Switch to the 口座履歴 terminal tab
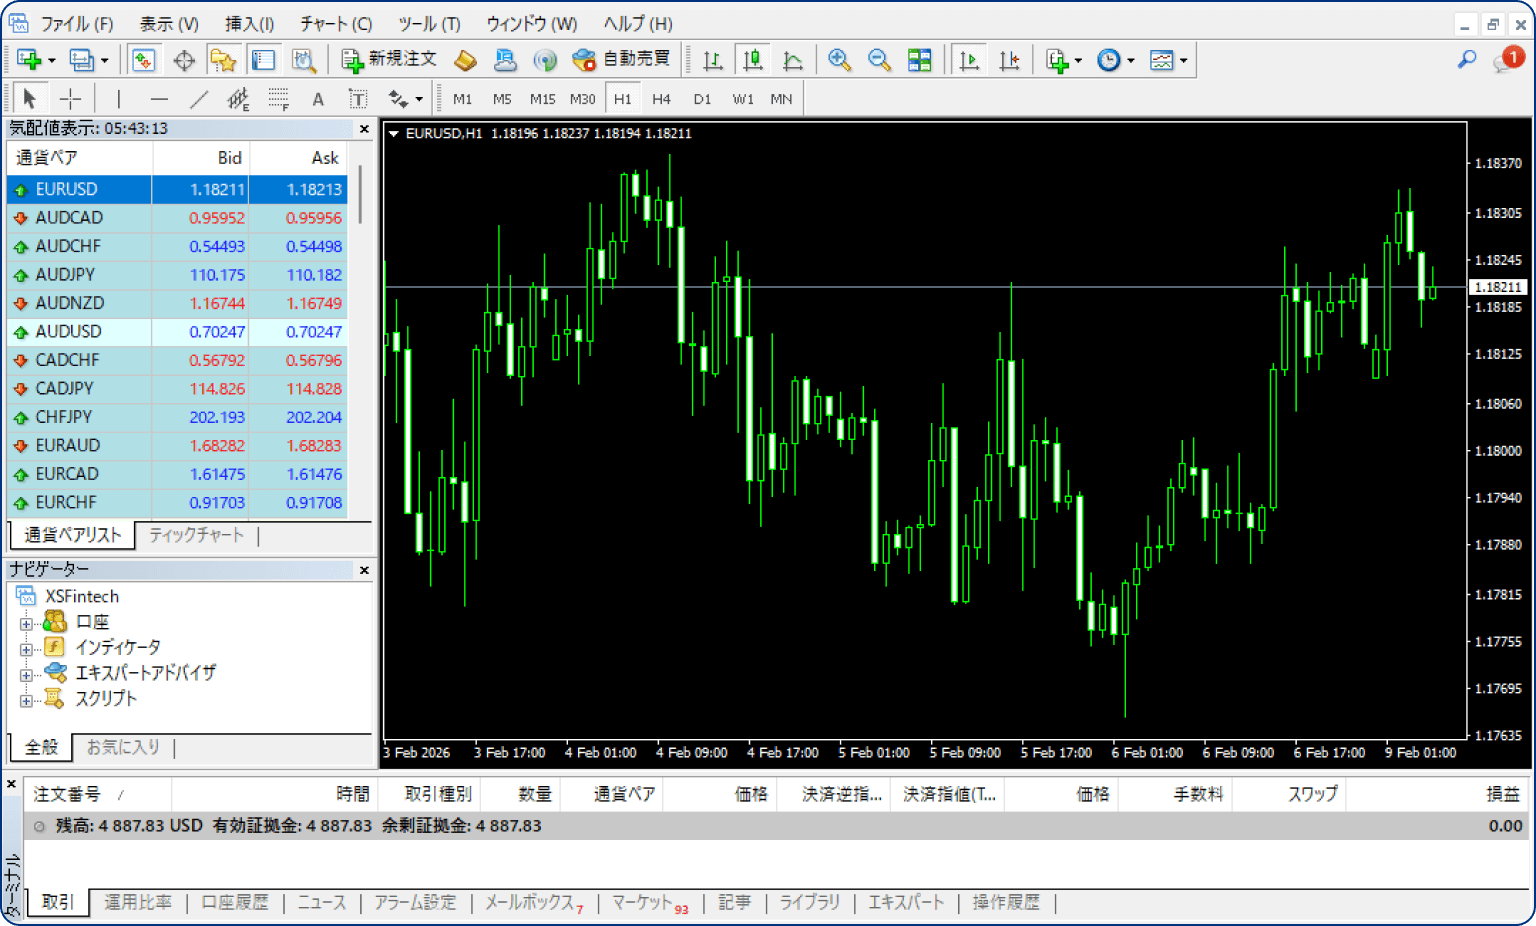Screen dimensions: 1536x926 (235, 902)
